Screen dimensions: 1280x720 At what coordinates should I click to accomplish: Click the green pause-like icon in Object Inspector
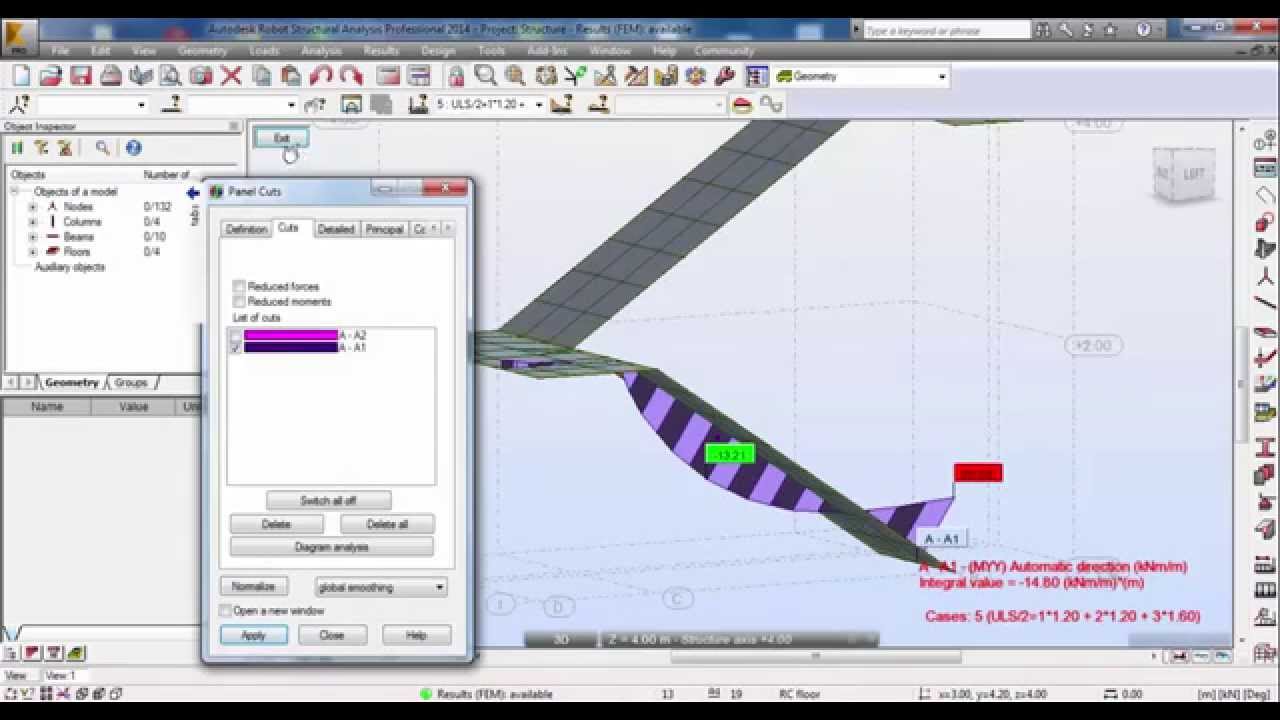click(17, 148)
